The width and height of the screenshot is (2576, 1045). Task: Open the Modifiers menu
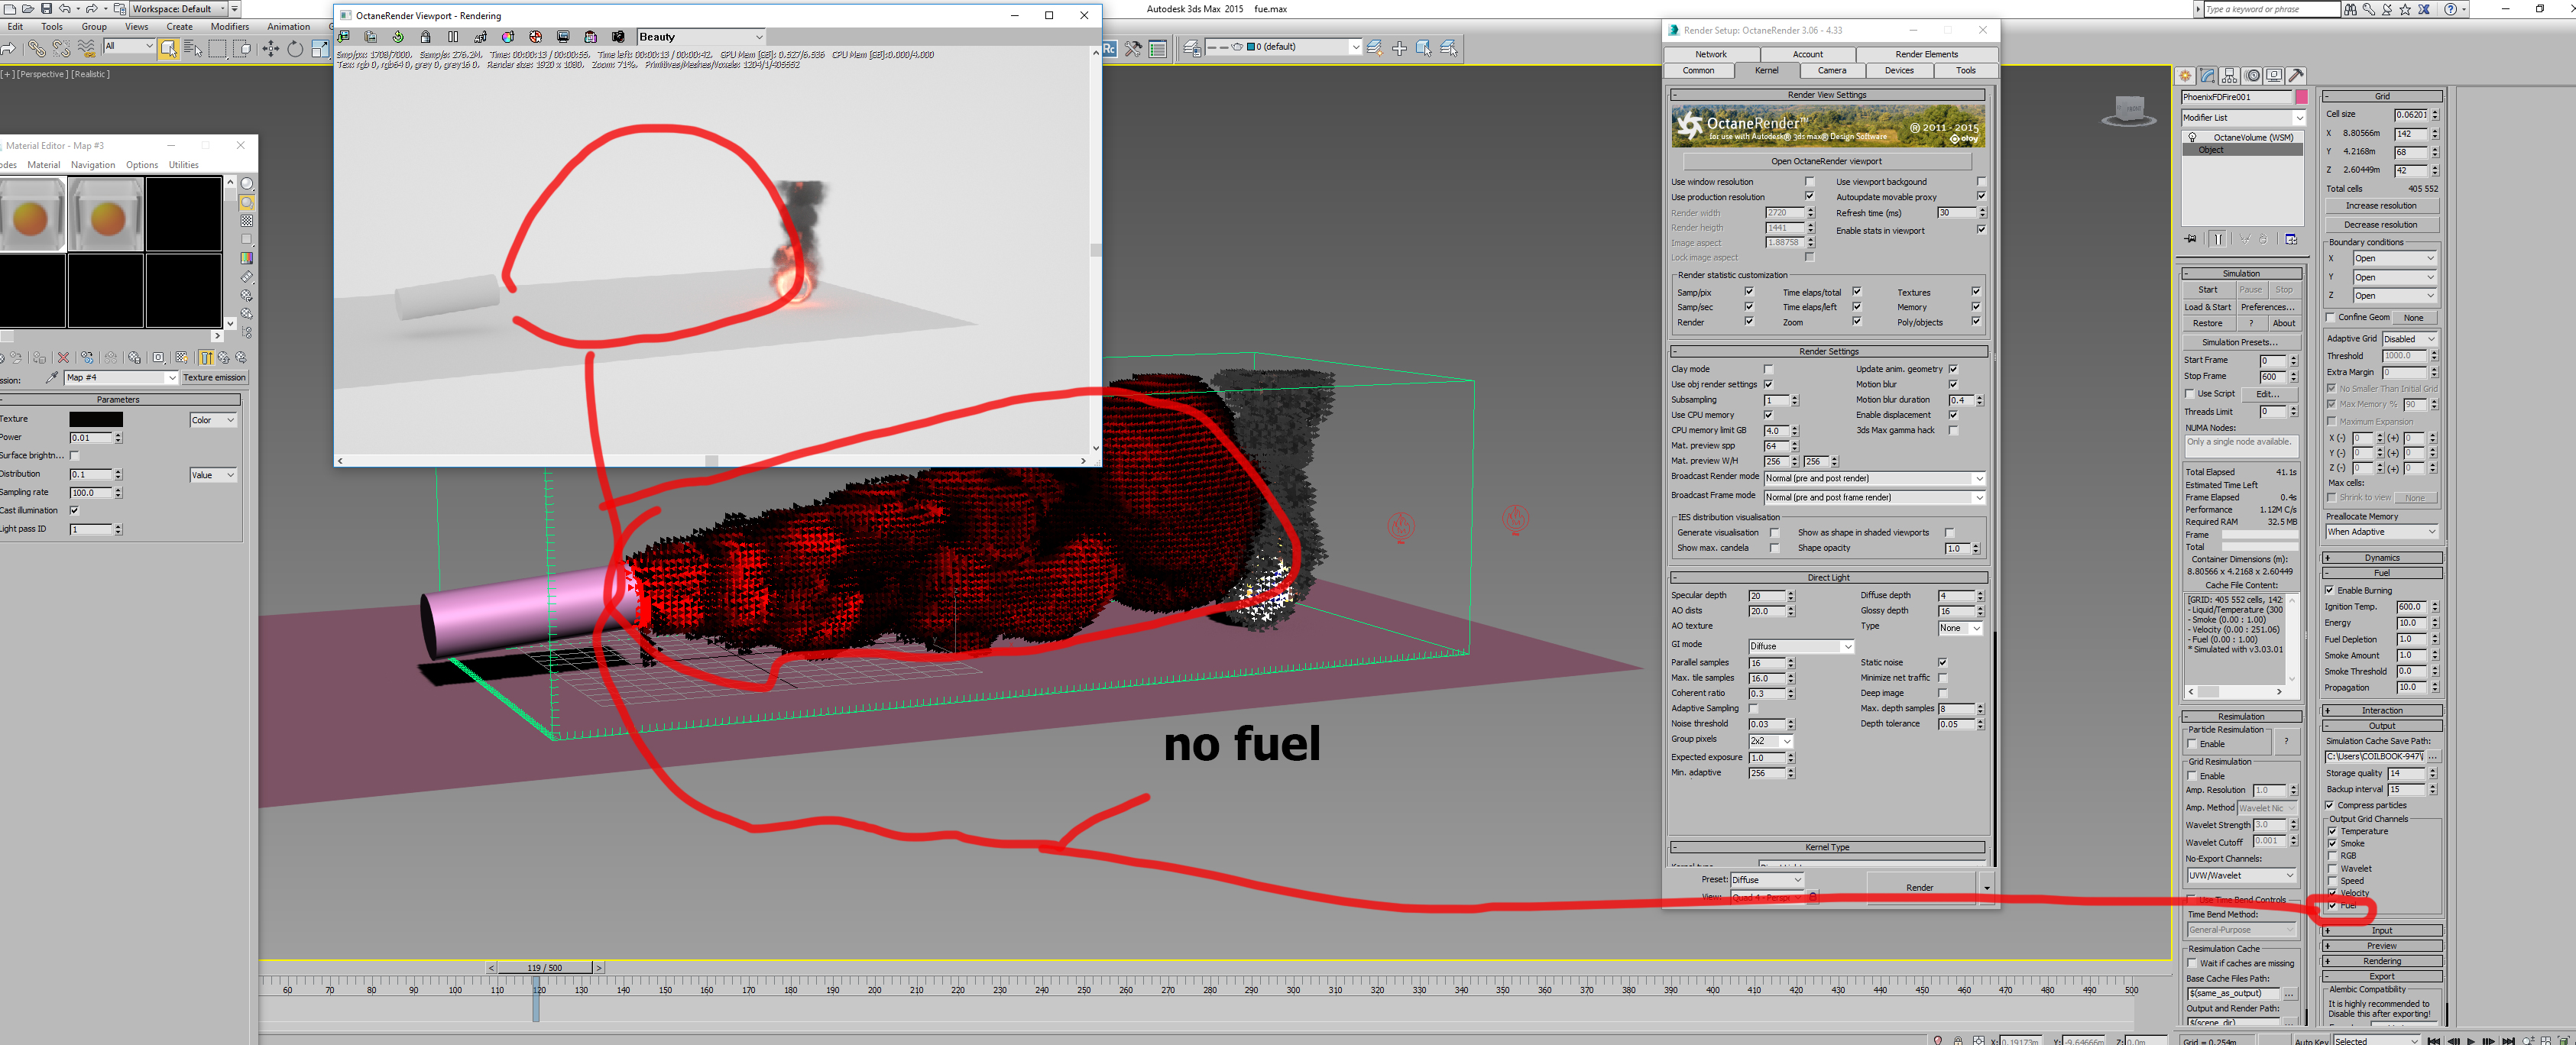pos(229,27)
